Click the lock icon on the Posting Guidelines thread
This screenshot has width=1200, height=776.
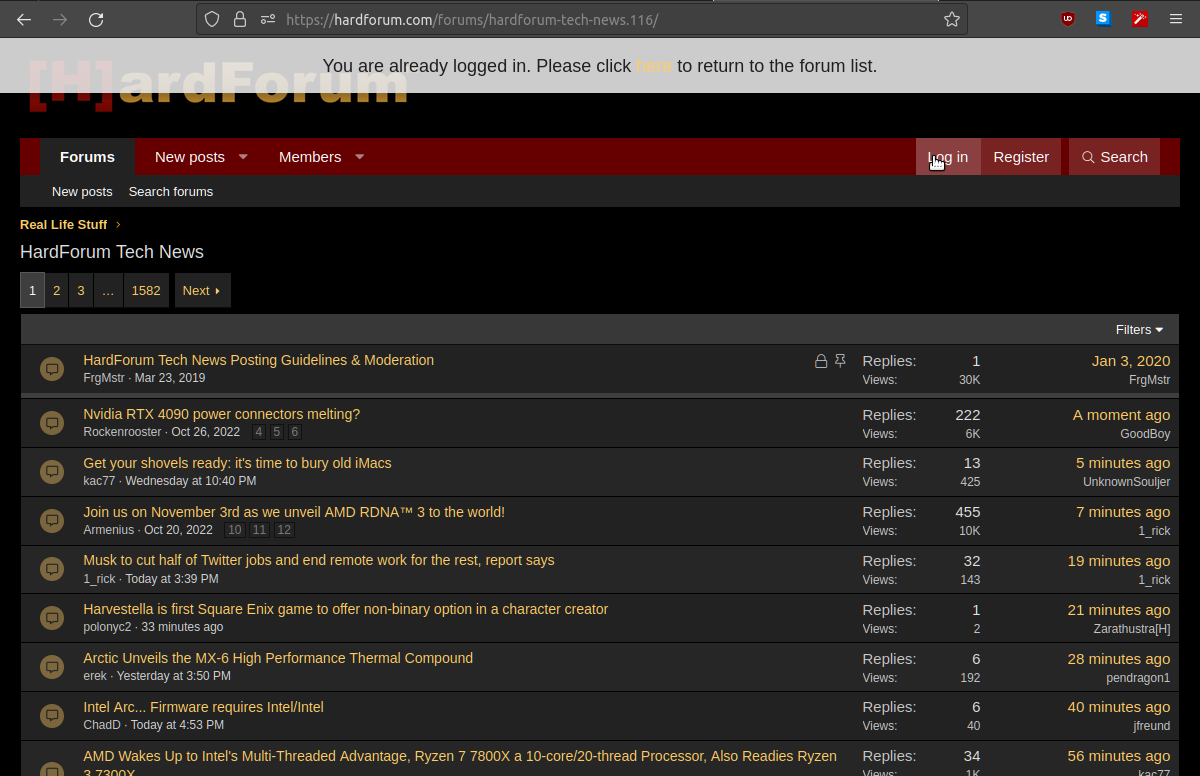pos(821,361)
